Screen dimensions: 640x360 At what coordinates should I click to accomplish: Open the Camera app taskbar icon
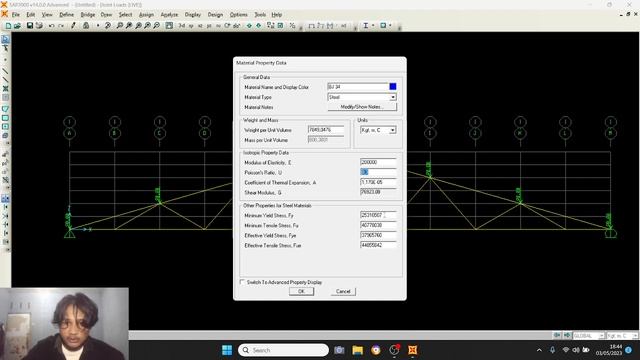[339, 350]
